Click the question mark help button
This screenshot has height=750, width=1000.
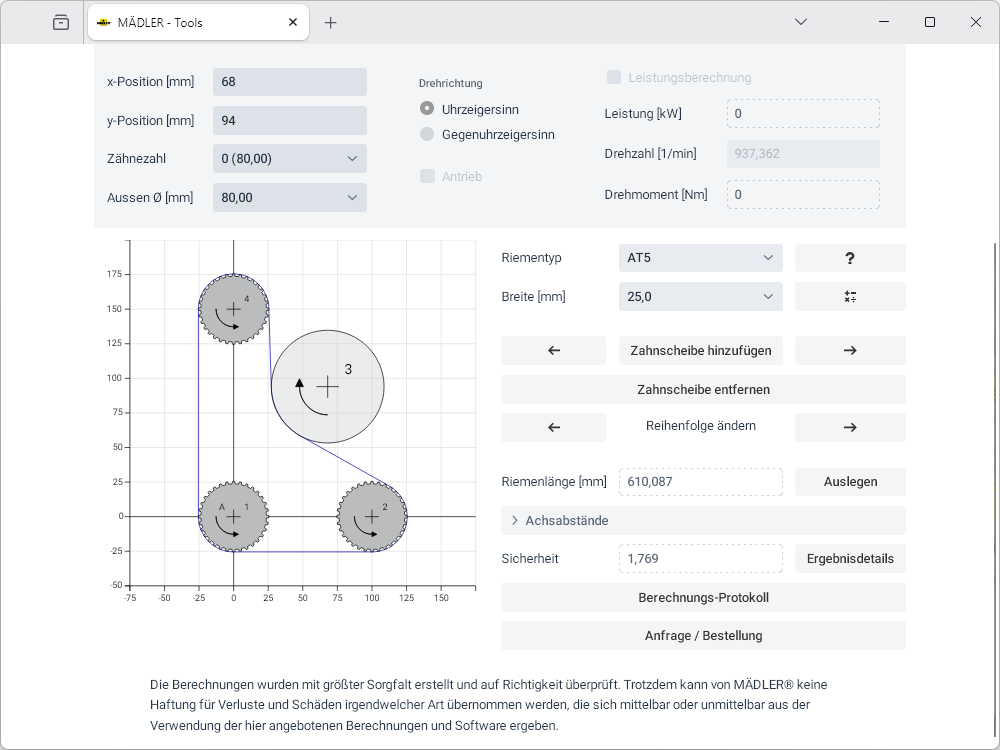point(850,258)
